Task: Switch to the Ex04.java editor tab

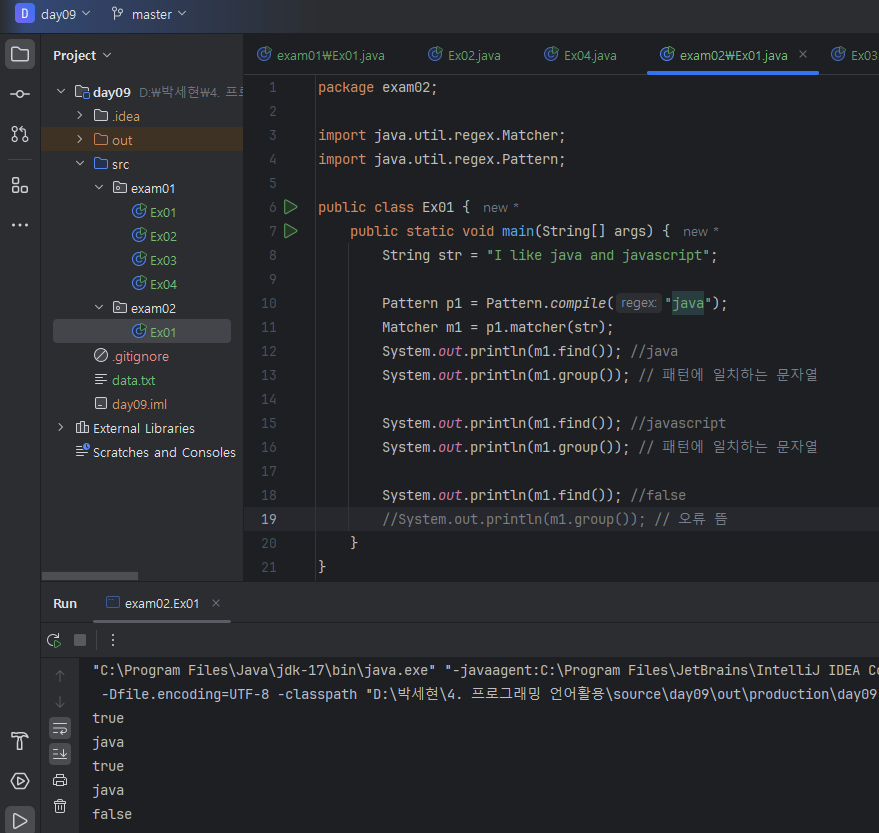Action: point(589,55)
